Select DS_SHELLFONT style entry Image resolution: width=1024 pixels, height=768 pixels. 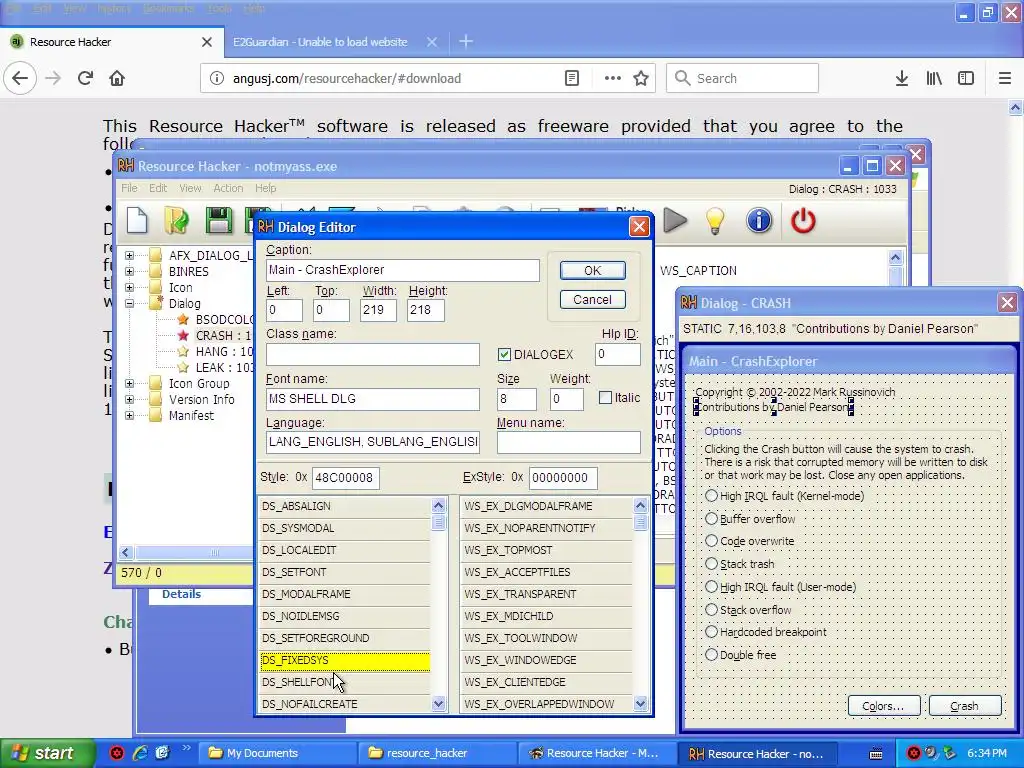coord(345,682)
